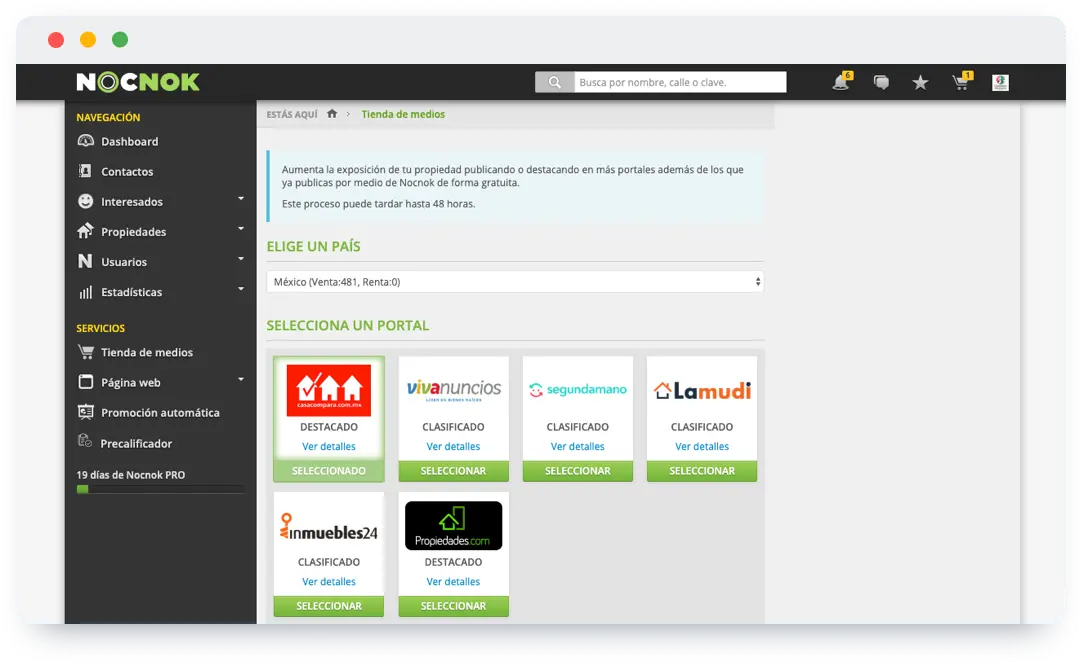
Task: Open 'Ver detalles' for Propiedades.com
Action: [x=453, y=582]
